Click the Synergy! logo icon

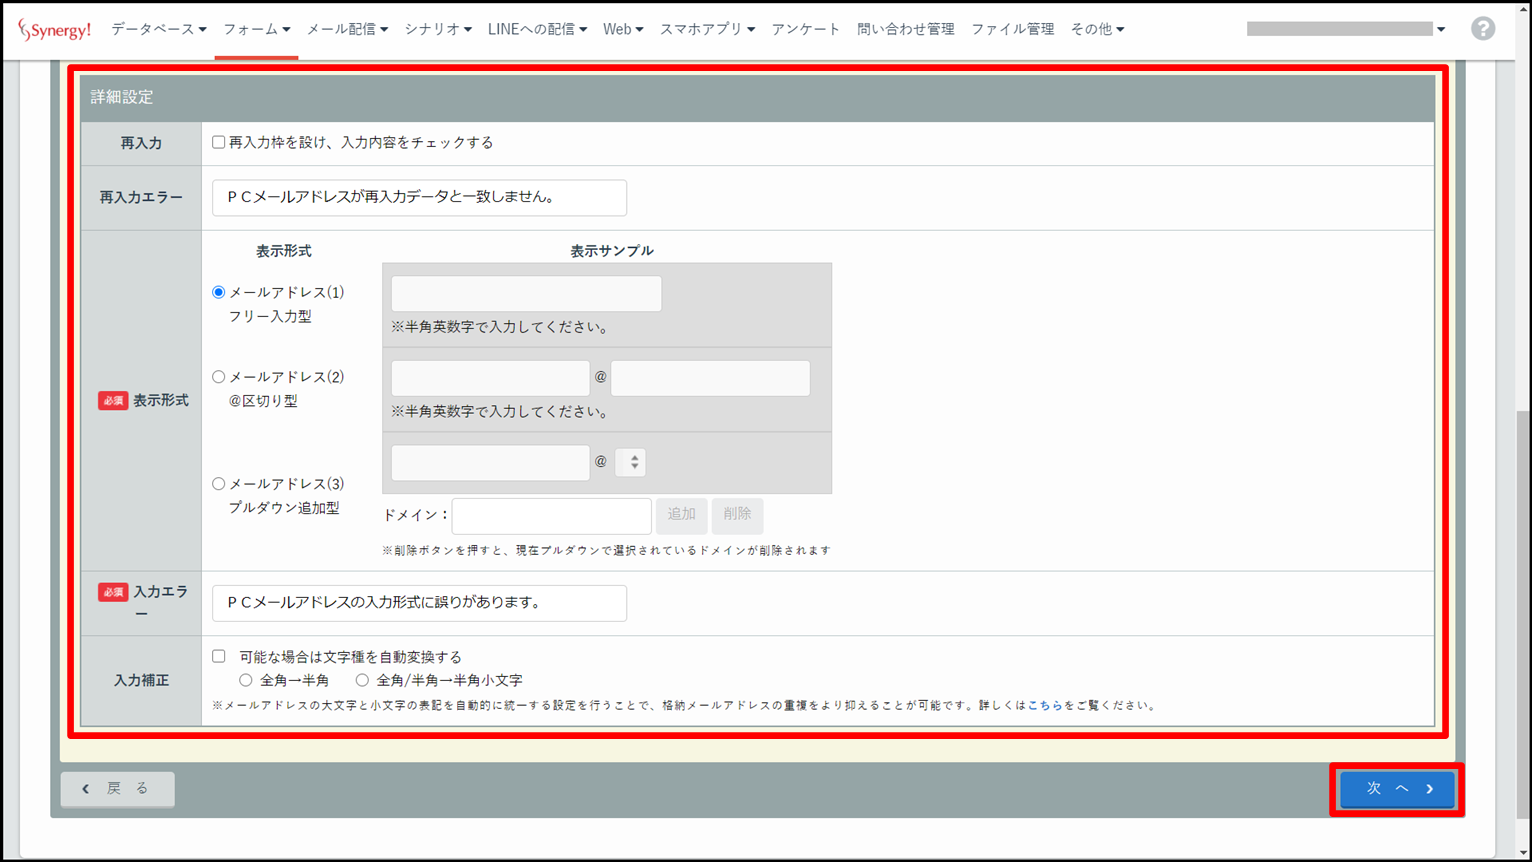click(54, 30)
